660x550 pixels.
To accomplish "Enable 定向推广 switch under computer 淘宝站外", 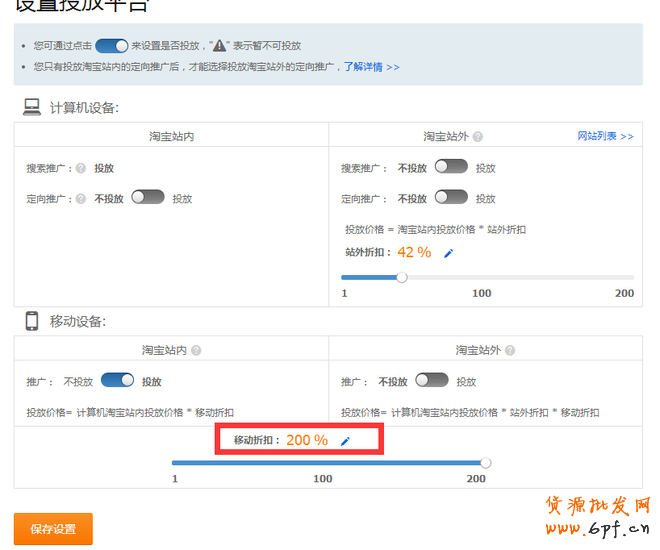I will [451, 198].
